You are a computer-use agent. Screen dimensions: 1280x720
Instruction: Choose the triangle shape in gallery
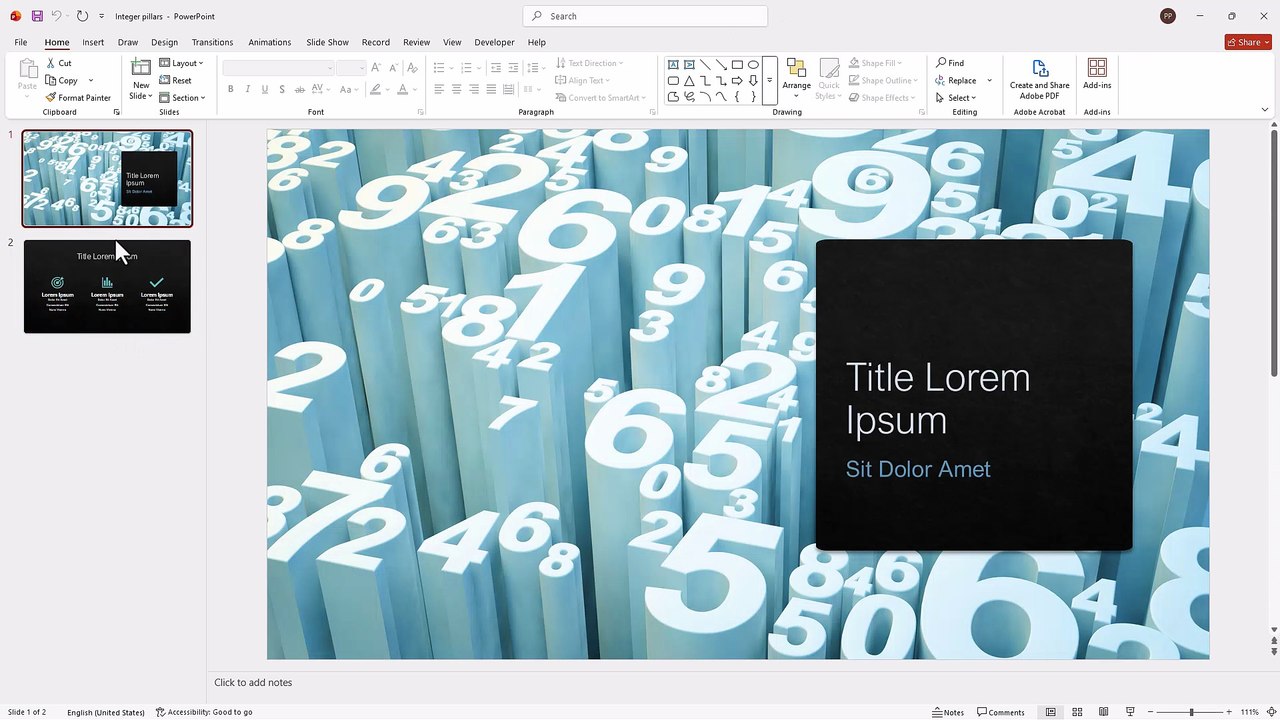click(x=689, y=80)
